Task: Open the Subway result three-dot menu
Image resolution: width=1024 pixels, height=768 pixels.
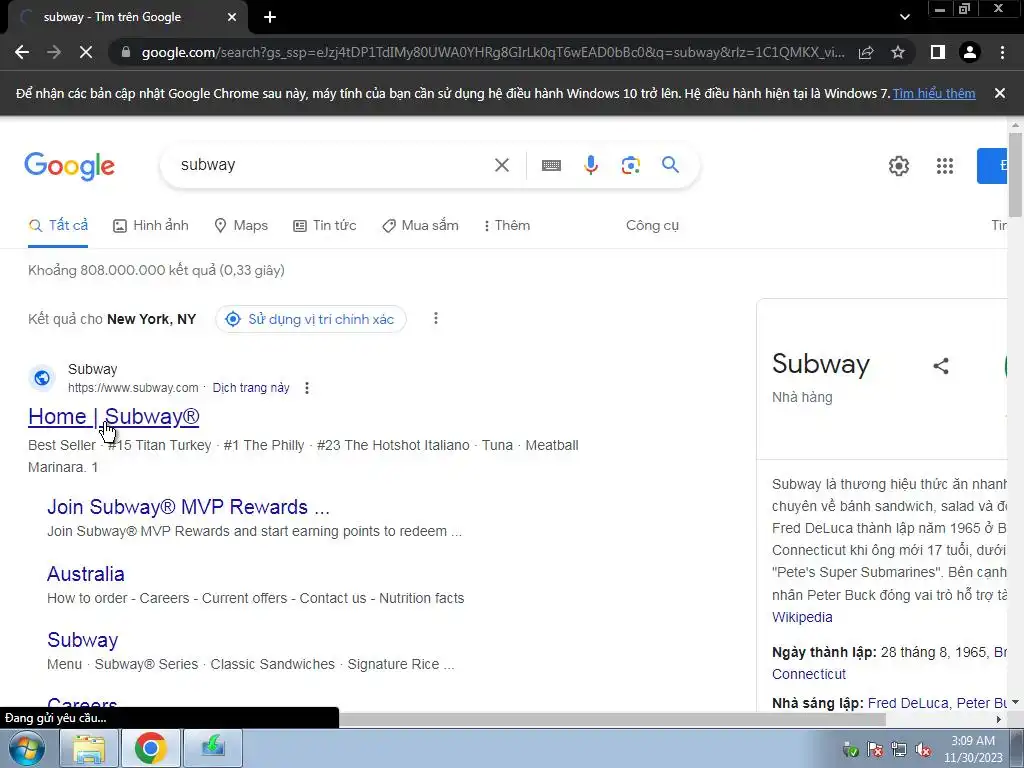Action: [306, 388]
